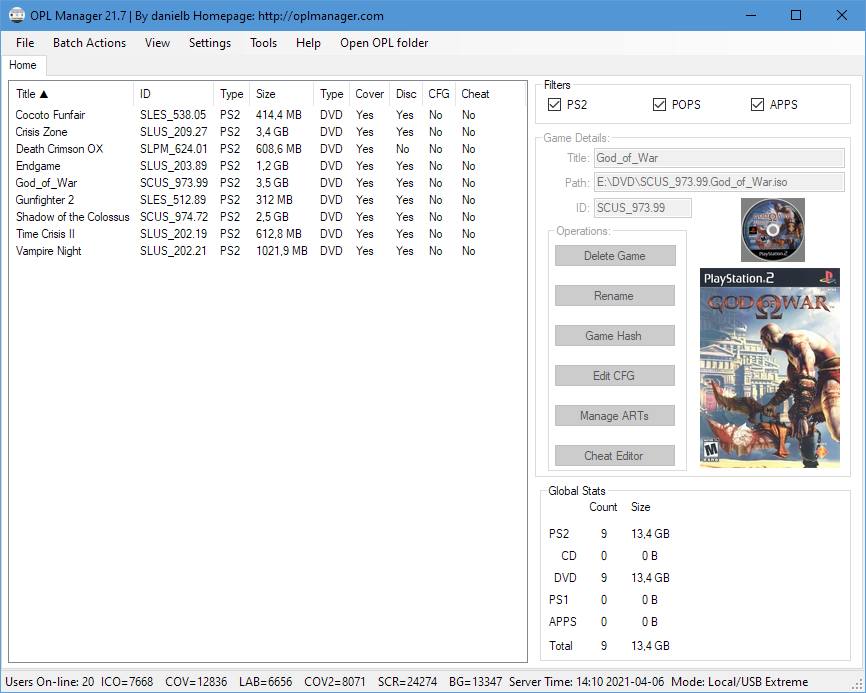The image size is (866, 693).
Task: Sort list by Disc column header
Action: coord(406,94)
